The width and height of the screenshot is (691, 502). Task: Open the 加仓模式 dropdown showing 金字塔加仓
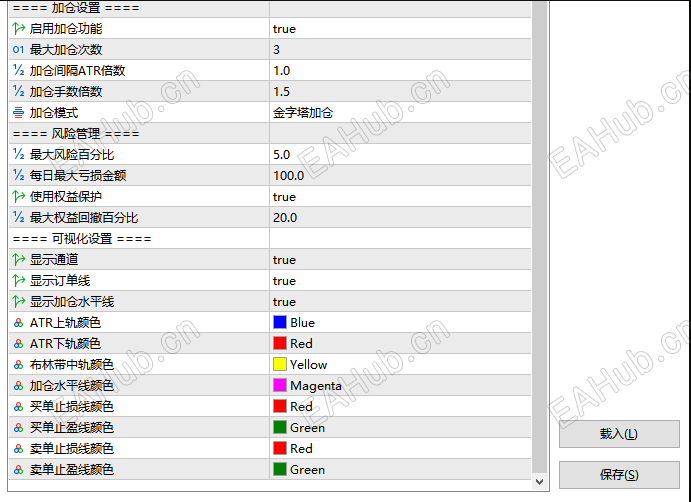400,112
